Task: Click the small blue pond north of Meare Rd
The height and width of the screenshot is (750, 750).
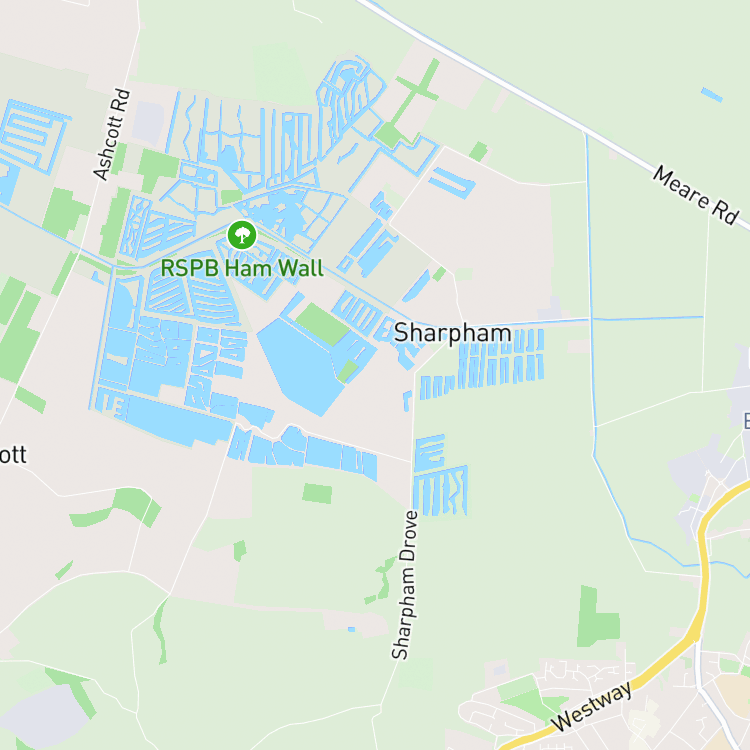Action: click(x=712, y=95)
